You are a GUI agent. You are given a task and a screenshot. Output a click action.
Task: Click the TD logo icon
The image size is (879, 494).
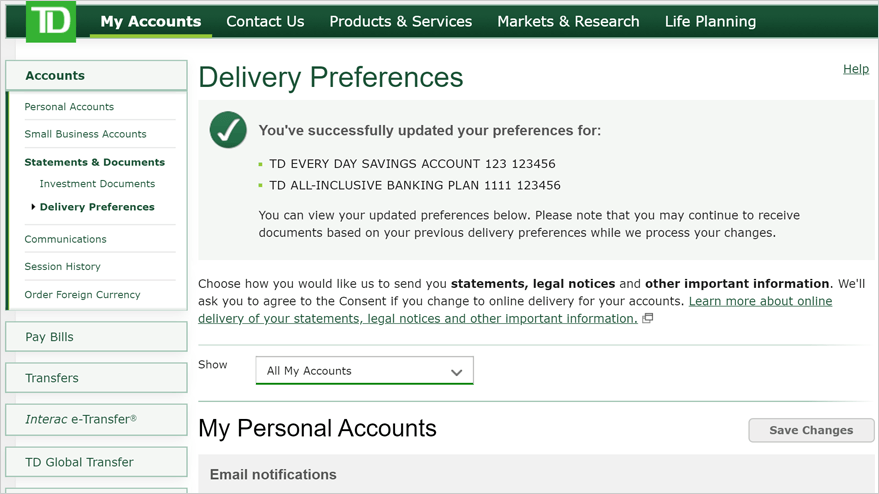pyautogui.click(x=51, y=21)
